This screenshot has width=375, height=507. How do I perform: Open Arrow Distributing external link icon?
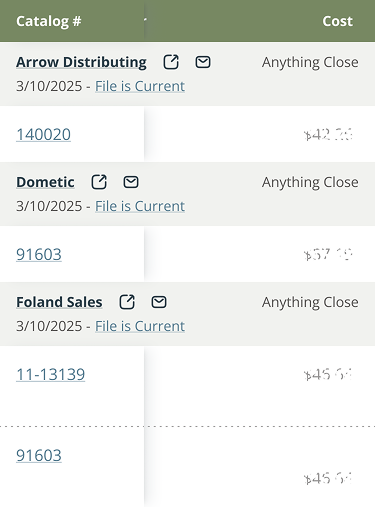point(171,62)
